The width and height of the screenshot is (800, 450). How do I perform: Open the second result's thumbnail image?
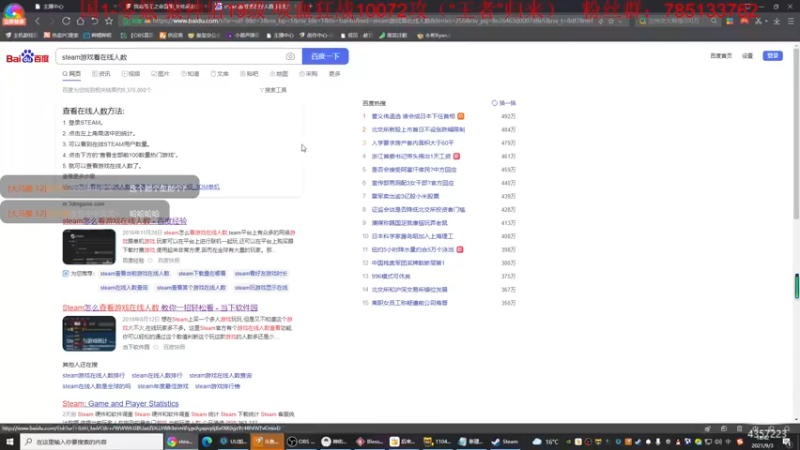click(x=89, y=334)
